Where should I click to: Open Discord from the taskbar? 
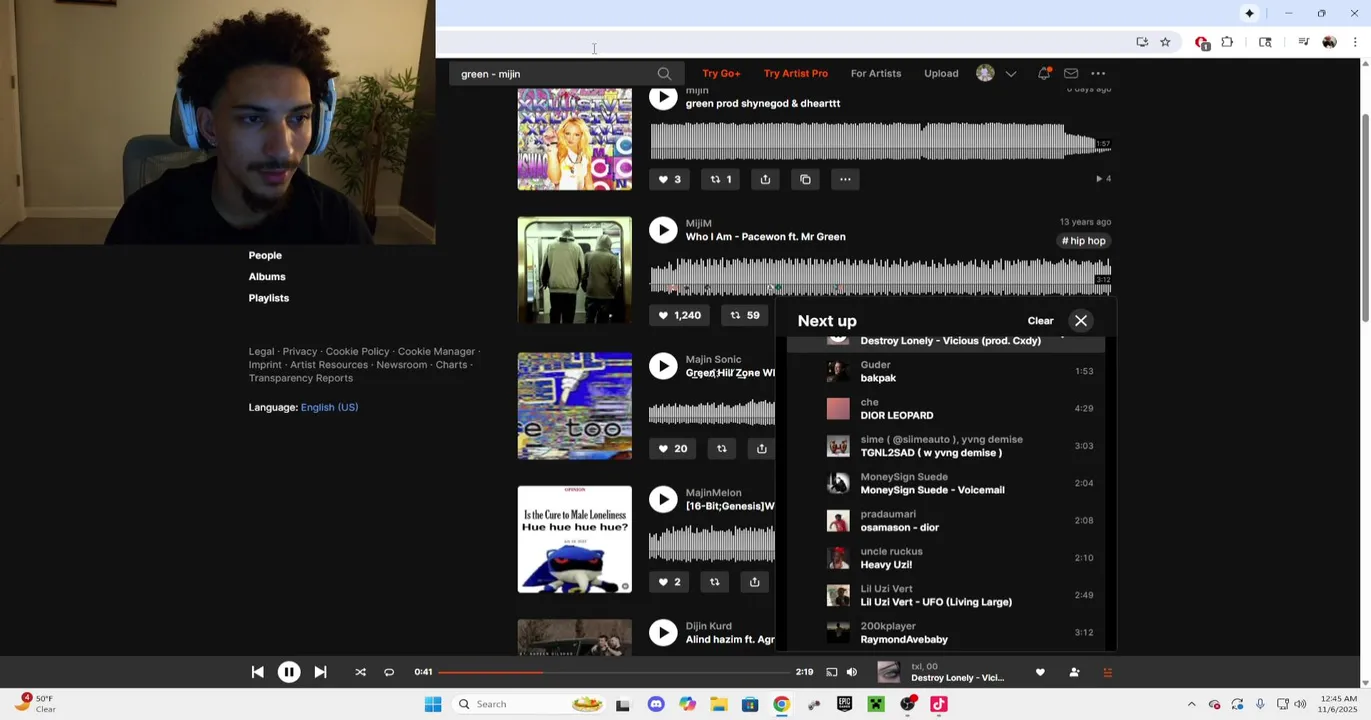point(656,704)
